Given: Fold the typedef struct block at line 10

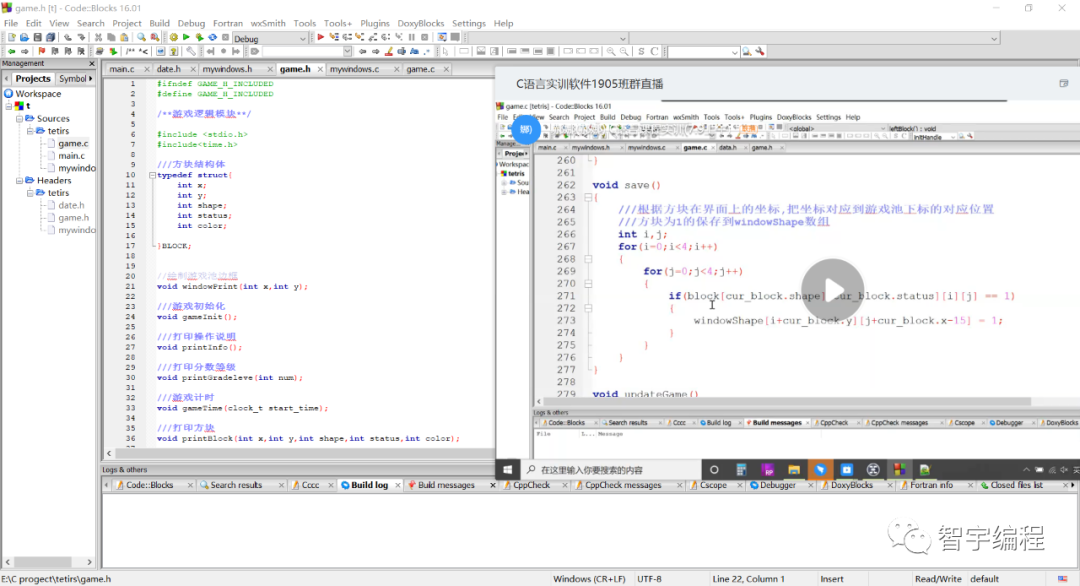Looking at the screenshot, I should pyautogui.click(x=152, y=175).
